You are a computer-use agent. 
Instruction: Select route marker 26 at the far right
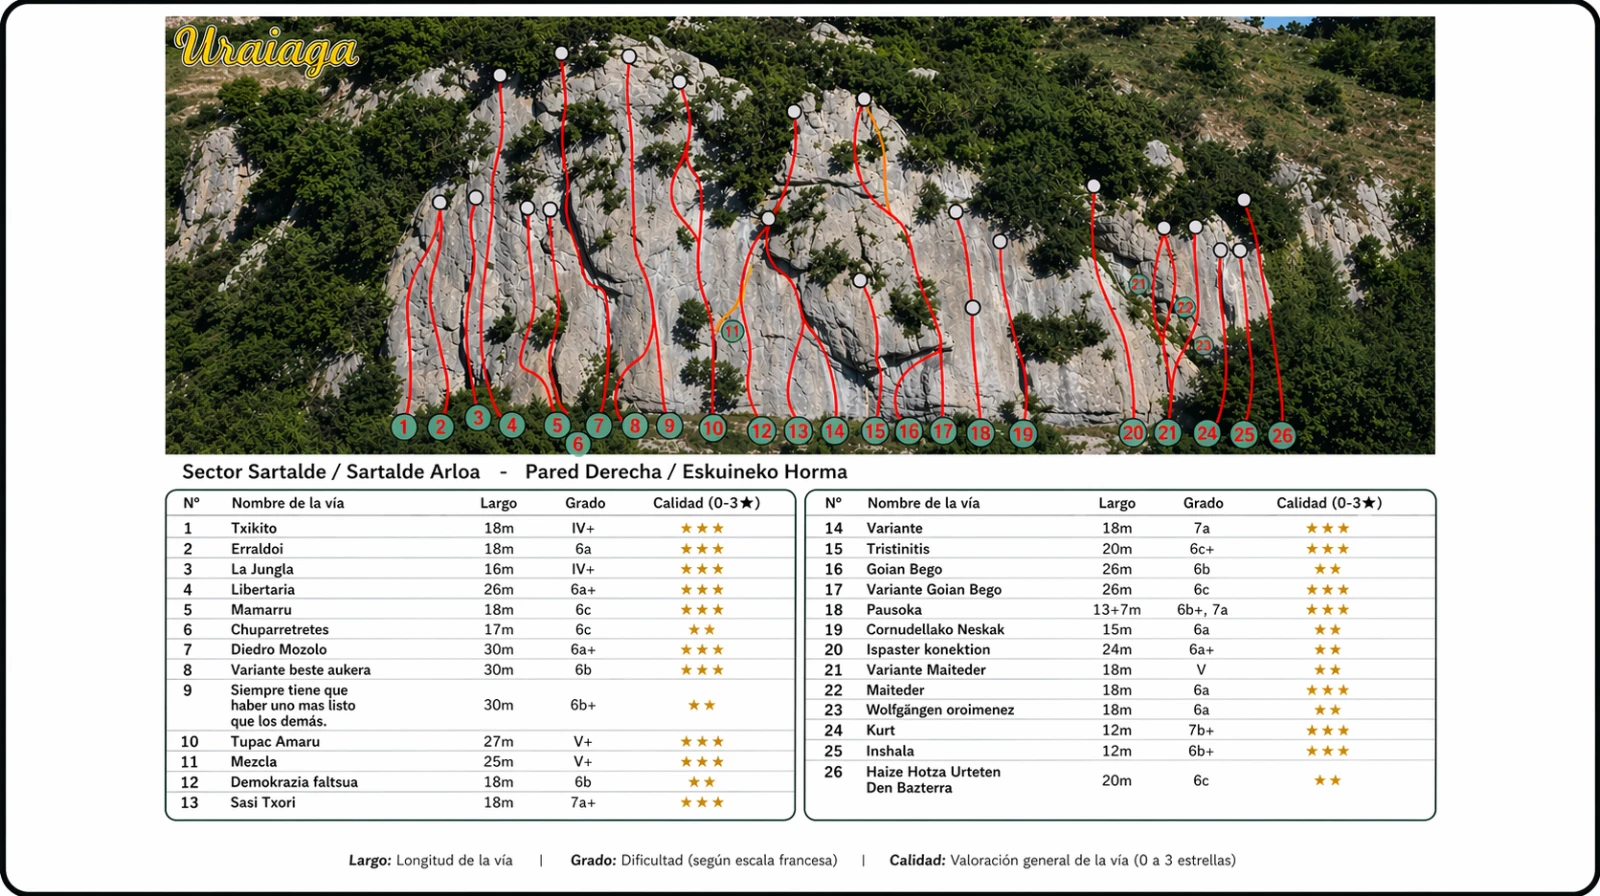click(x=1281, y=435)
